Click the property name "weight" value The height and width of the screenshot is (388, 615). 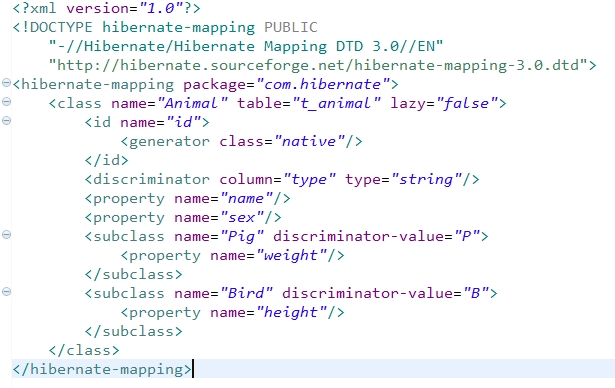[x=291, y=255]
